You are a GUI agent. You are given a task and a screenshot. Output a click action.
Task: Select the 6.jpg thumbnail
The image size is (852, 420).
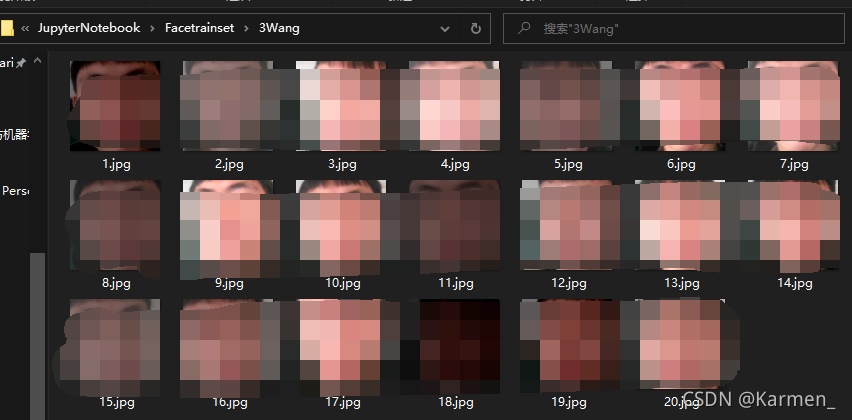(680, 106)
